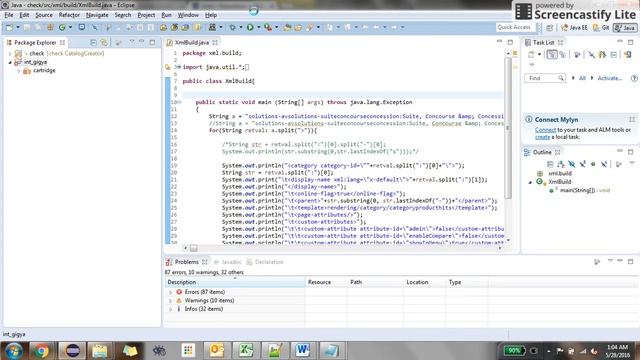Open the Navigate menu
The image size is (640, 360).
point(97,15)
